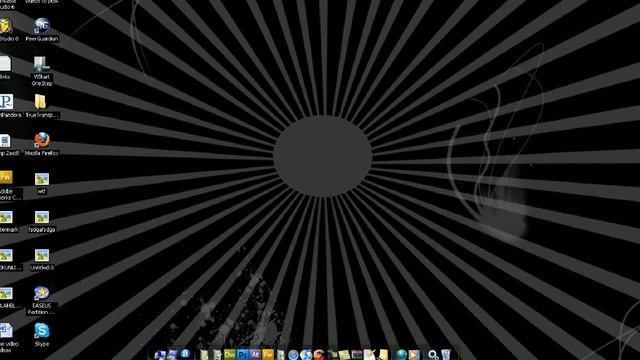Viewport: 640px width, 360px height.
Task: Open EASEUS Partition desktop shortcut
Action: tap(42, 300)
